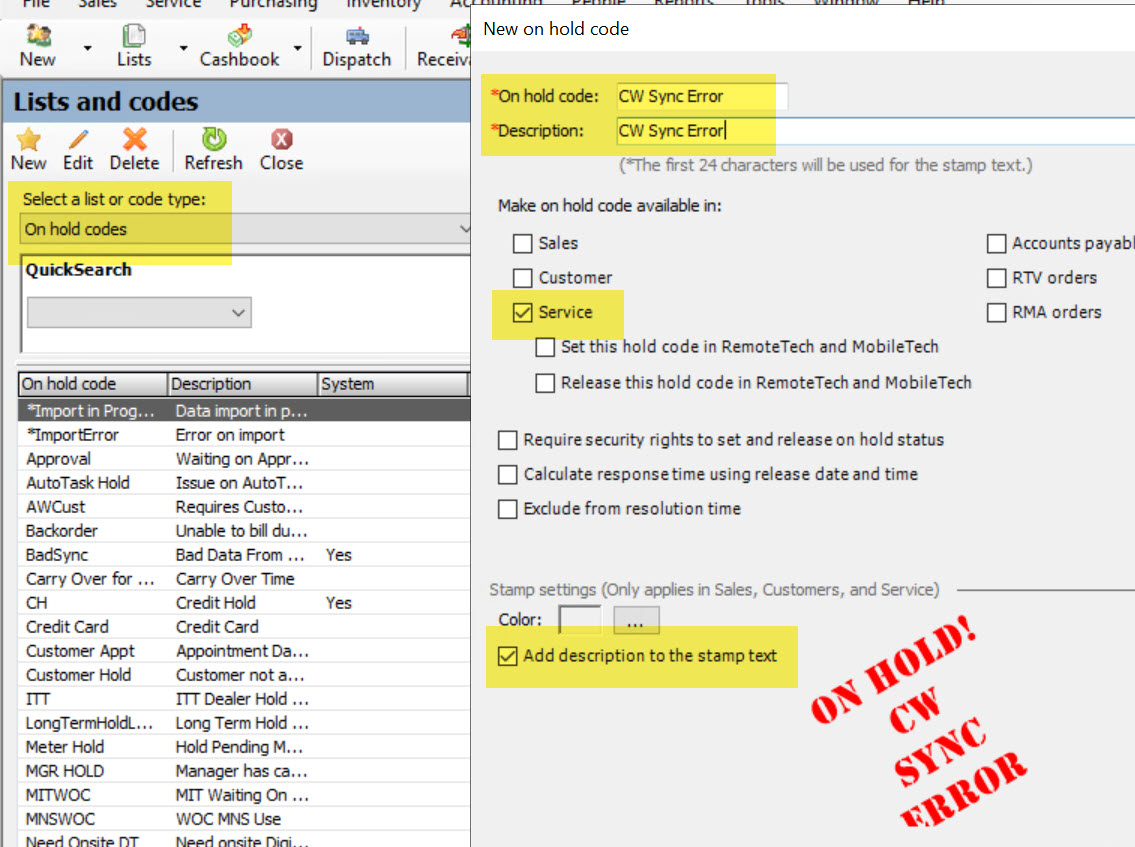Select the Customer Hold row
Viewport: 1135px width, 847px height.
point(244,675)
